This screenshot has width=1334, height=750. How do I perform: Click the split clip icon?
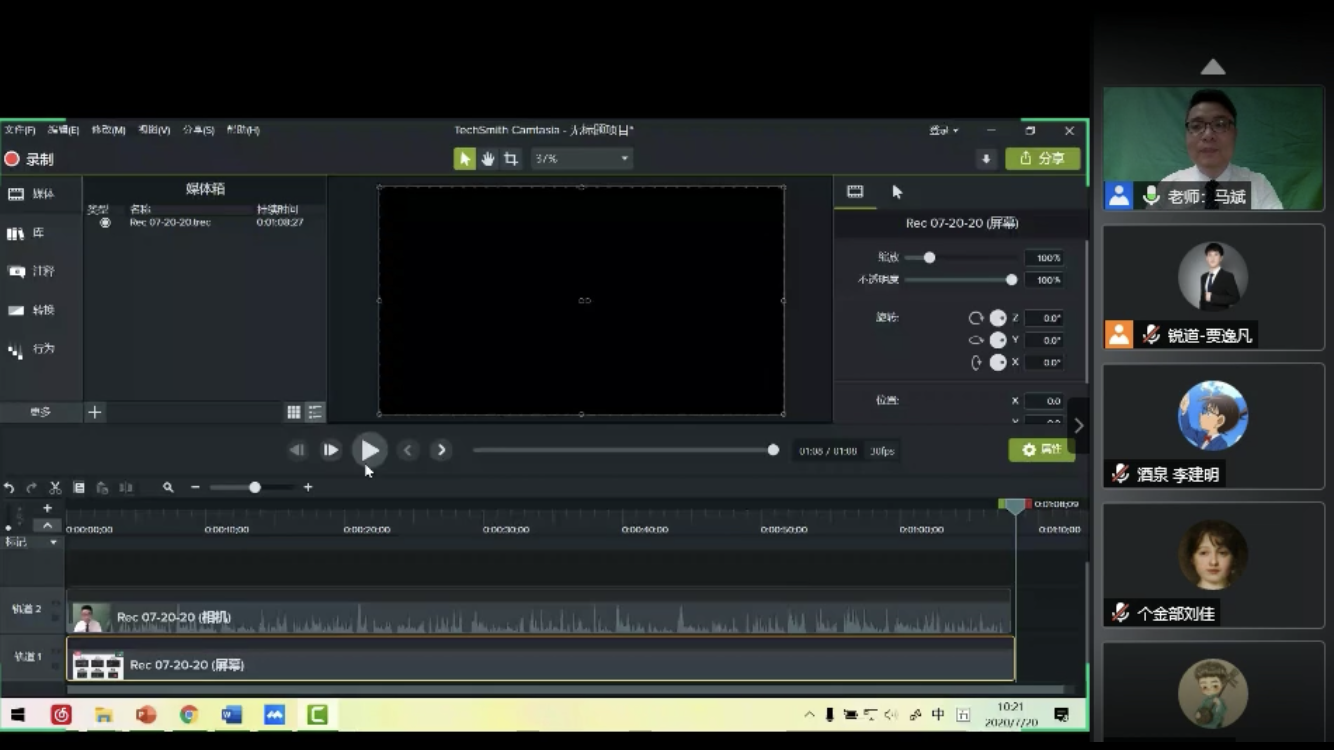pyautogui.click(x=126, y=488)
